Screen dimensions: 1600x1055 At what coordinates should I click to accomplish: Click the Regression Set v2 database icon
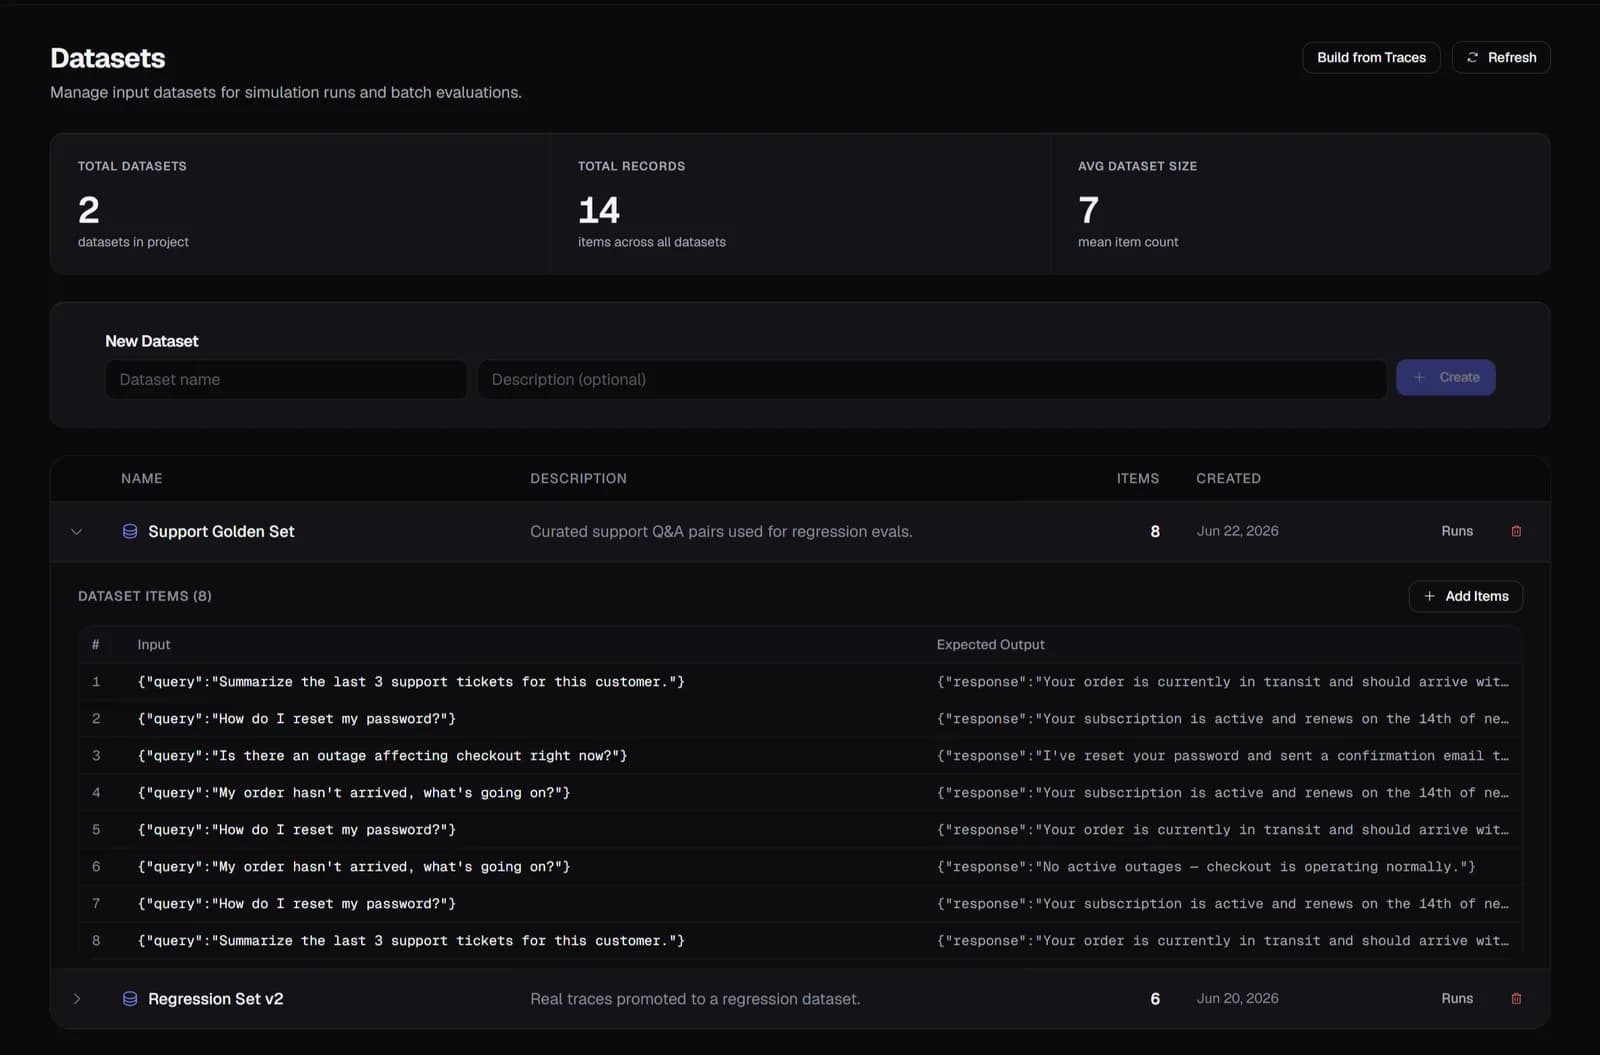pyautogui.click(x=130, y=998)
